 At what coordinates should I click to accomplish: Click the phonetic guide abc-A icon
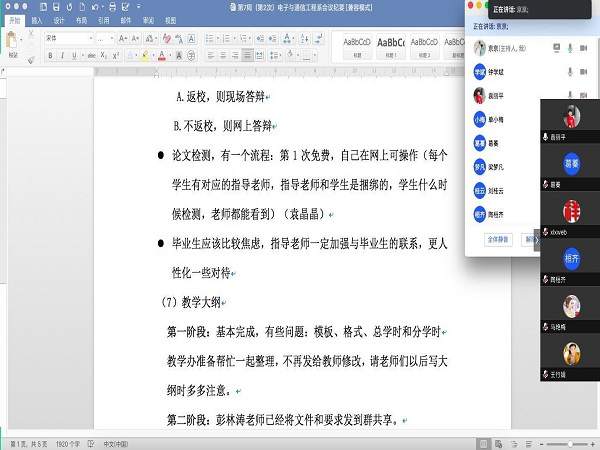pyautogui.click(x=179, y=38)
